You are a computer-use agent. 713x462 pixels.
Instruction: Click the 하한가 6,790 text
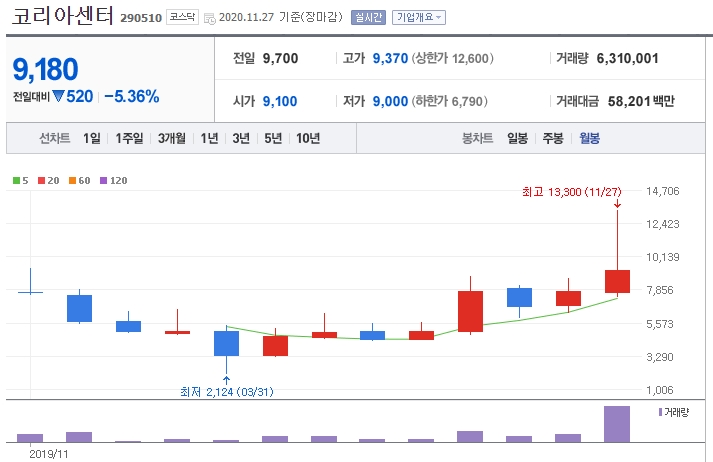point(450,101)
